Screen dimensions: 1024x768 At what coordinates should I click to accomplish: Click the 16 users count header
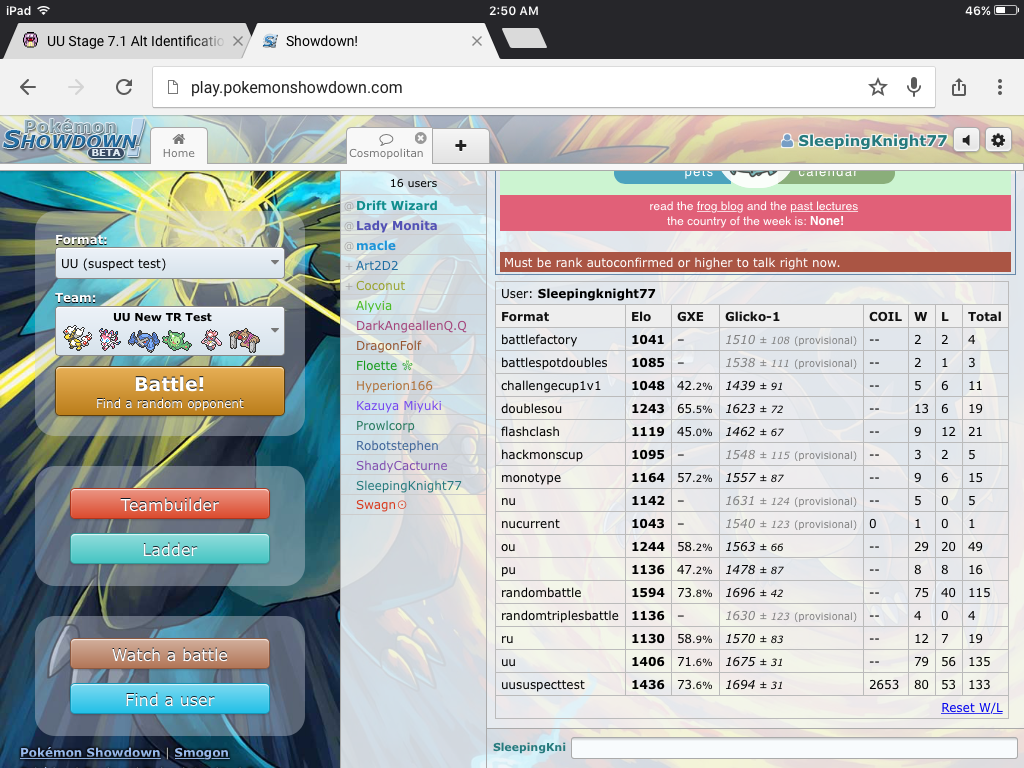[x=413, y=184]
